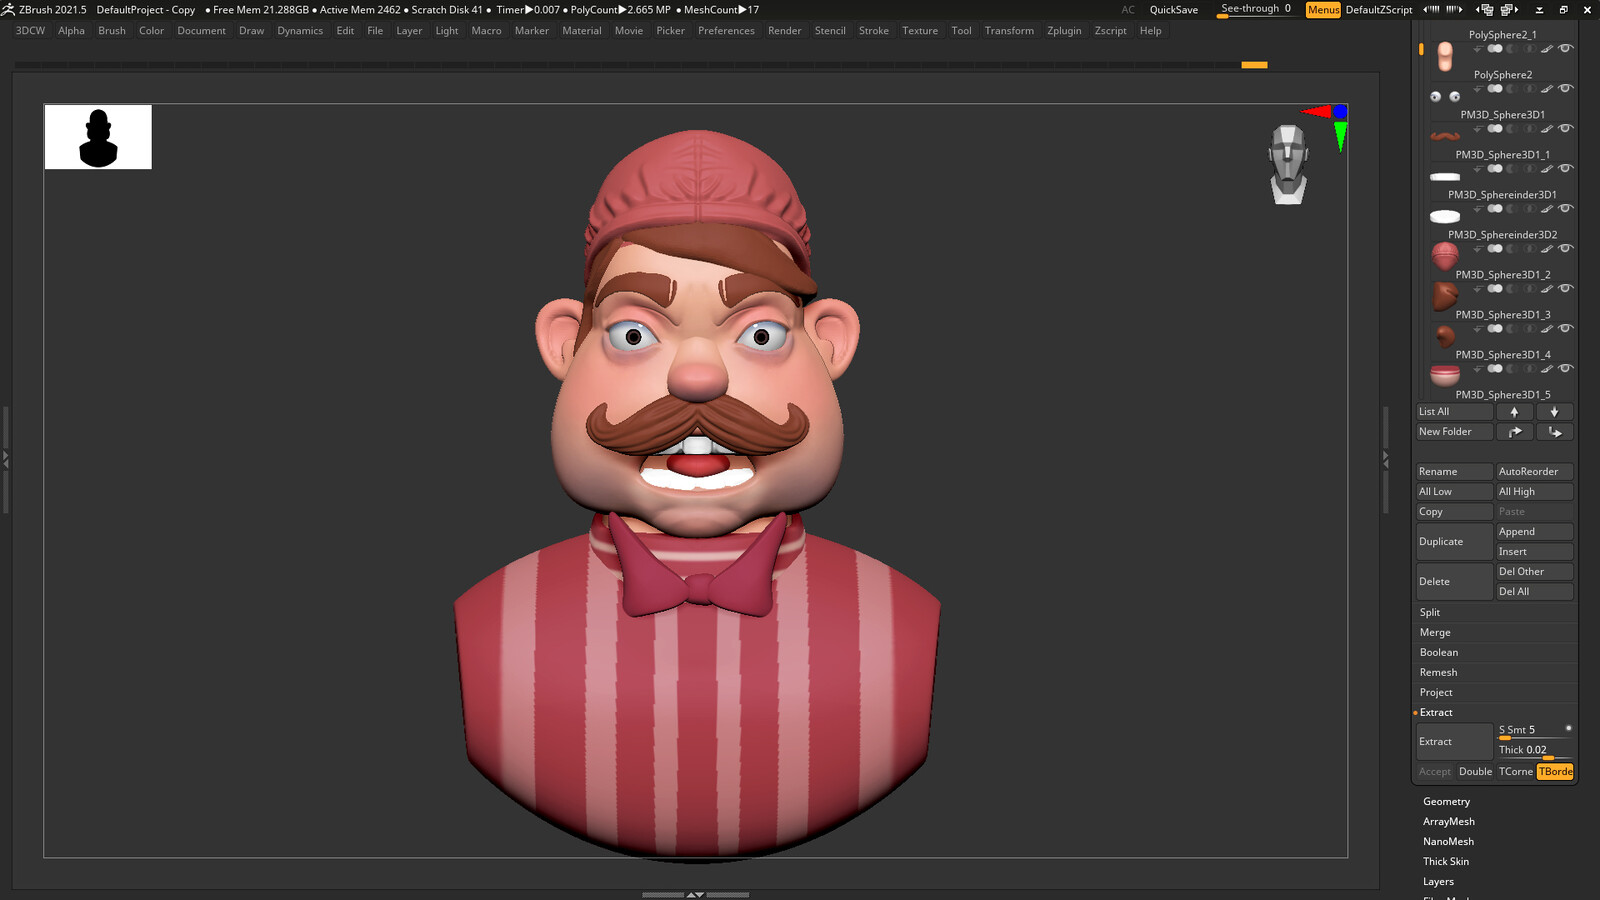Open the Material menu
The image size is (1600, 900).
pos(582,31)
